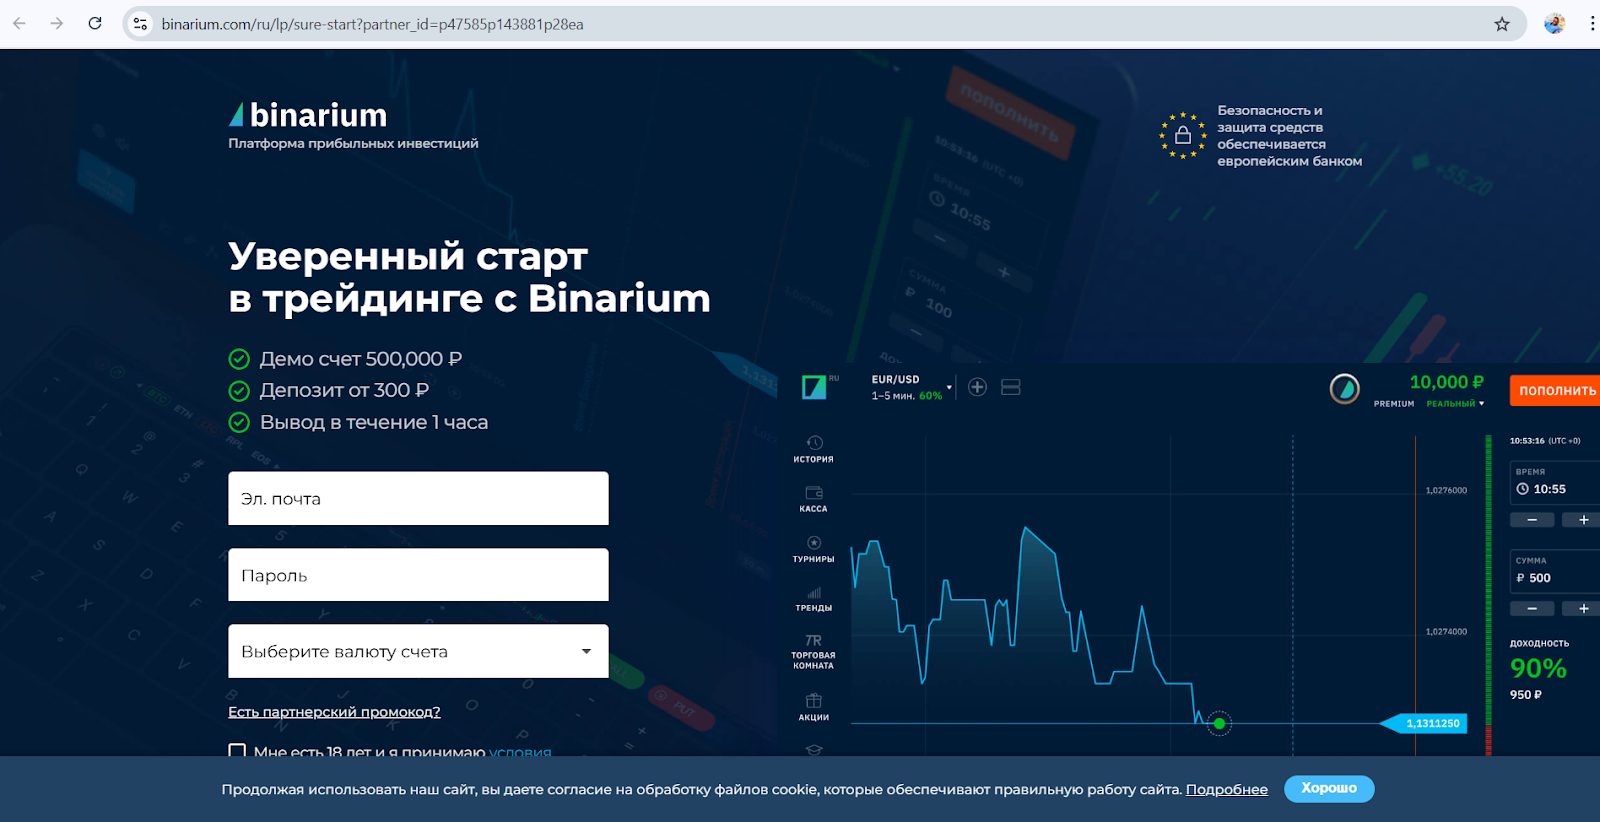The width and height of the screenshot is (1600, 822).
Task: Click Есть партнерский промокод? link
Action: [334, 711]
